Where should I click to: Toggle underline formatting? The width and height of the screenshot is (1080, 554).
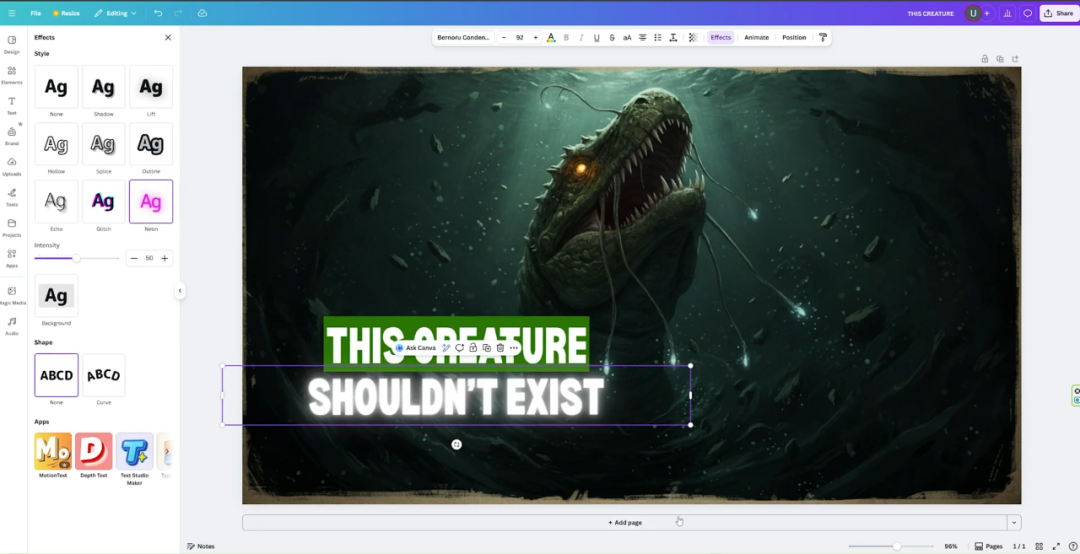(x=597, y=38)
